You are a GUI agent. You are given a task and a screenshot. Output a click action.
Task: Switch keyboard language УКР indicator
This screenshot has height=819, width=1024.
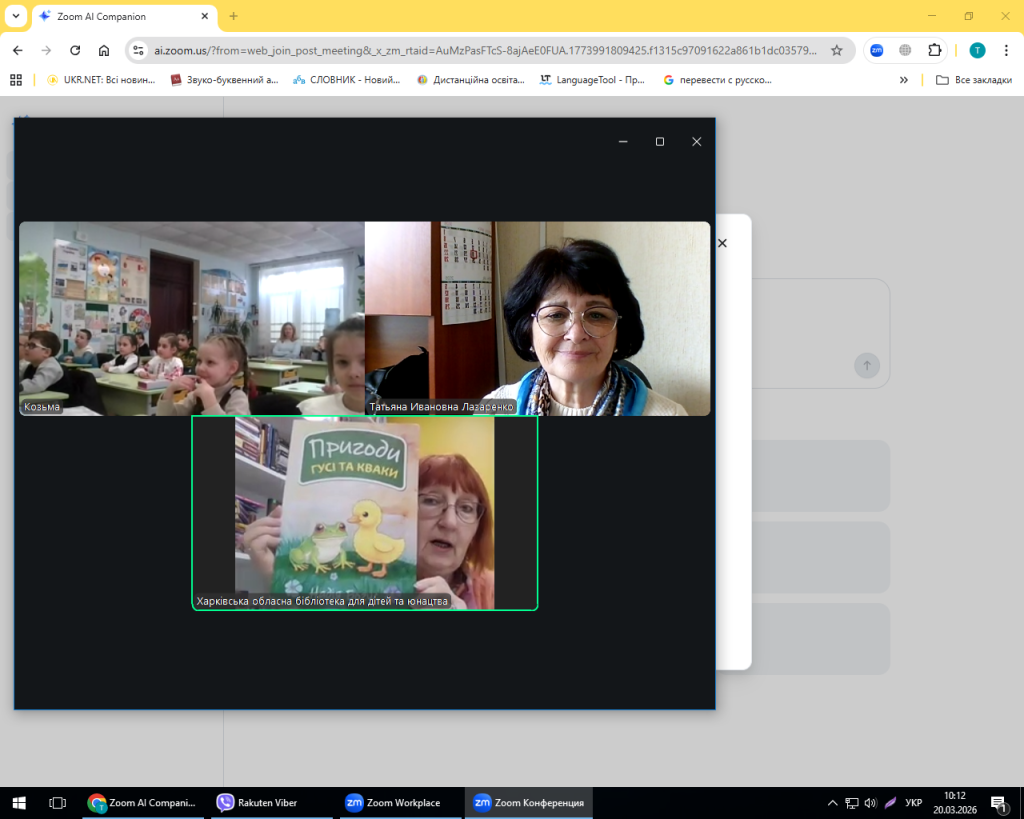click(913, 802)
